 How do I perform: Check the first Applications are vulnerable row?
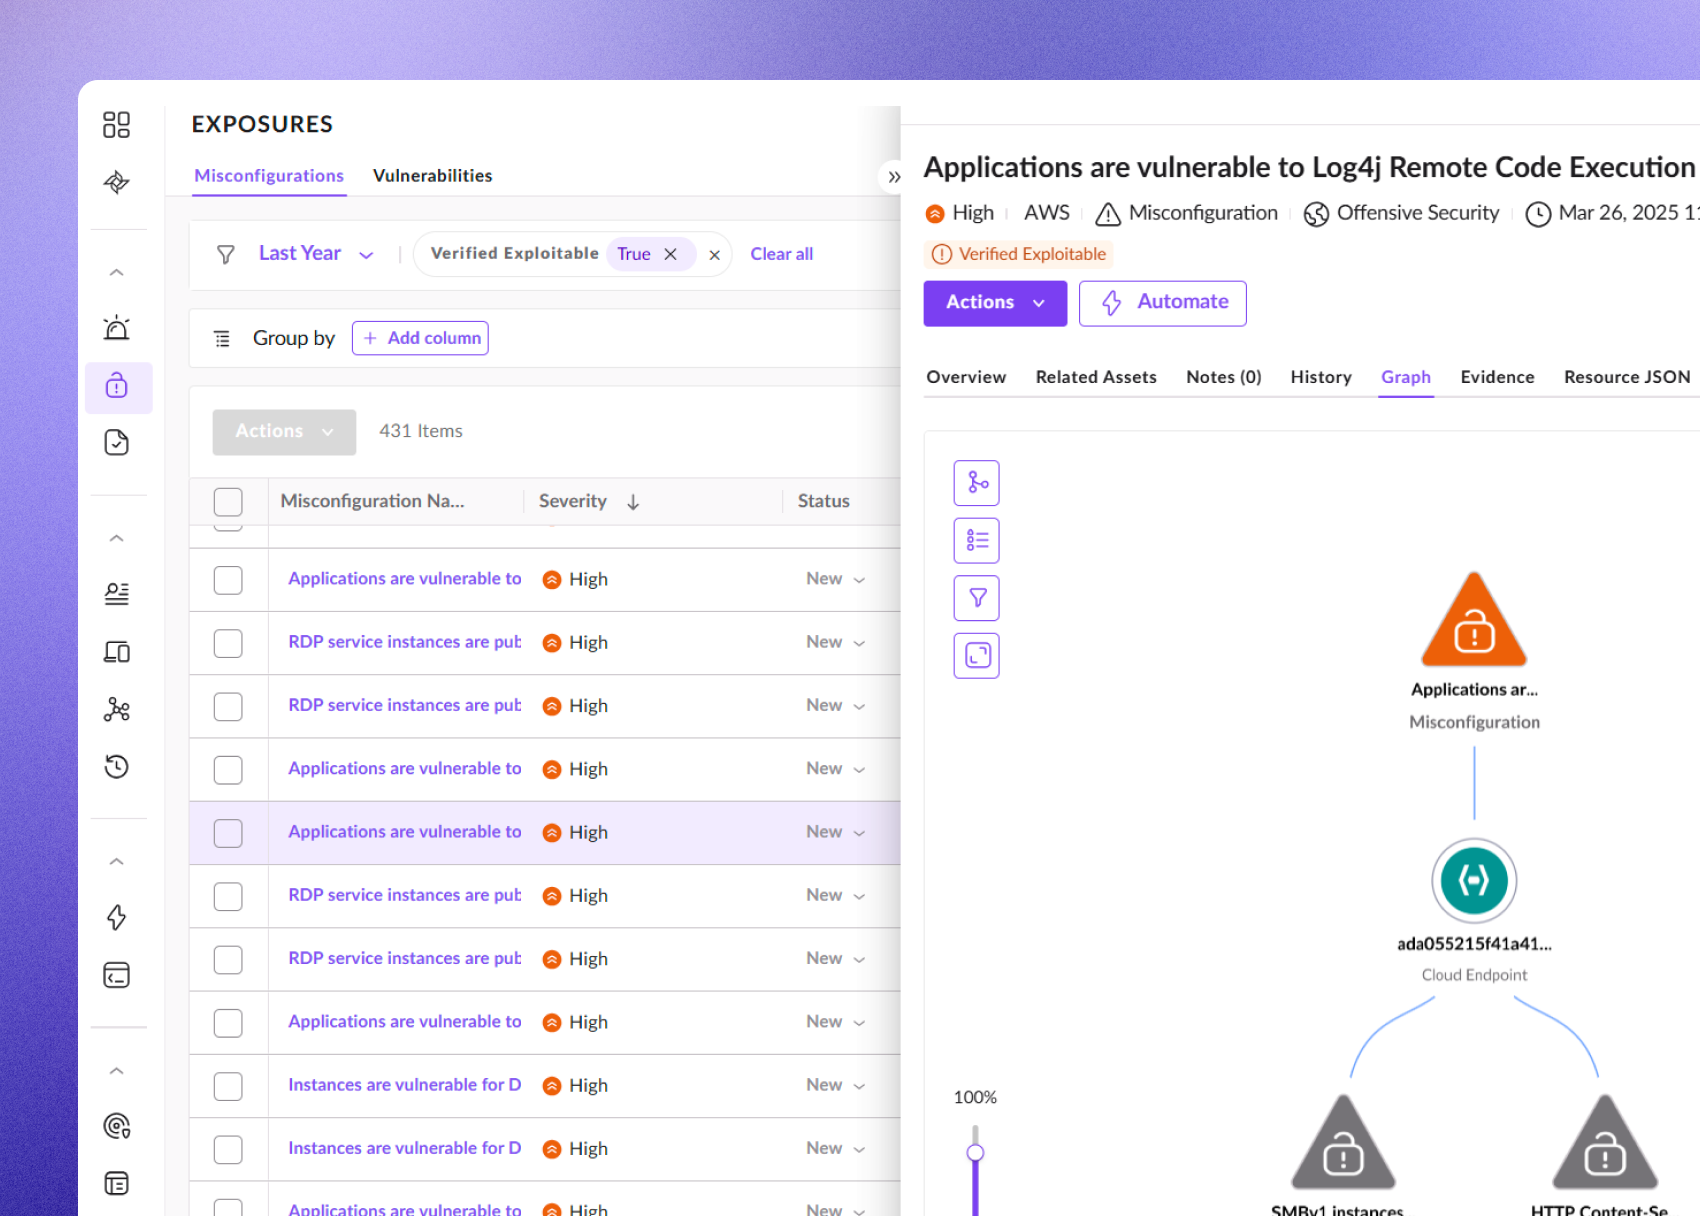(x=228, y=580)
